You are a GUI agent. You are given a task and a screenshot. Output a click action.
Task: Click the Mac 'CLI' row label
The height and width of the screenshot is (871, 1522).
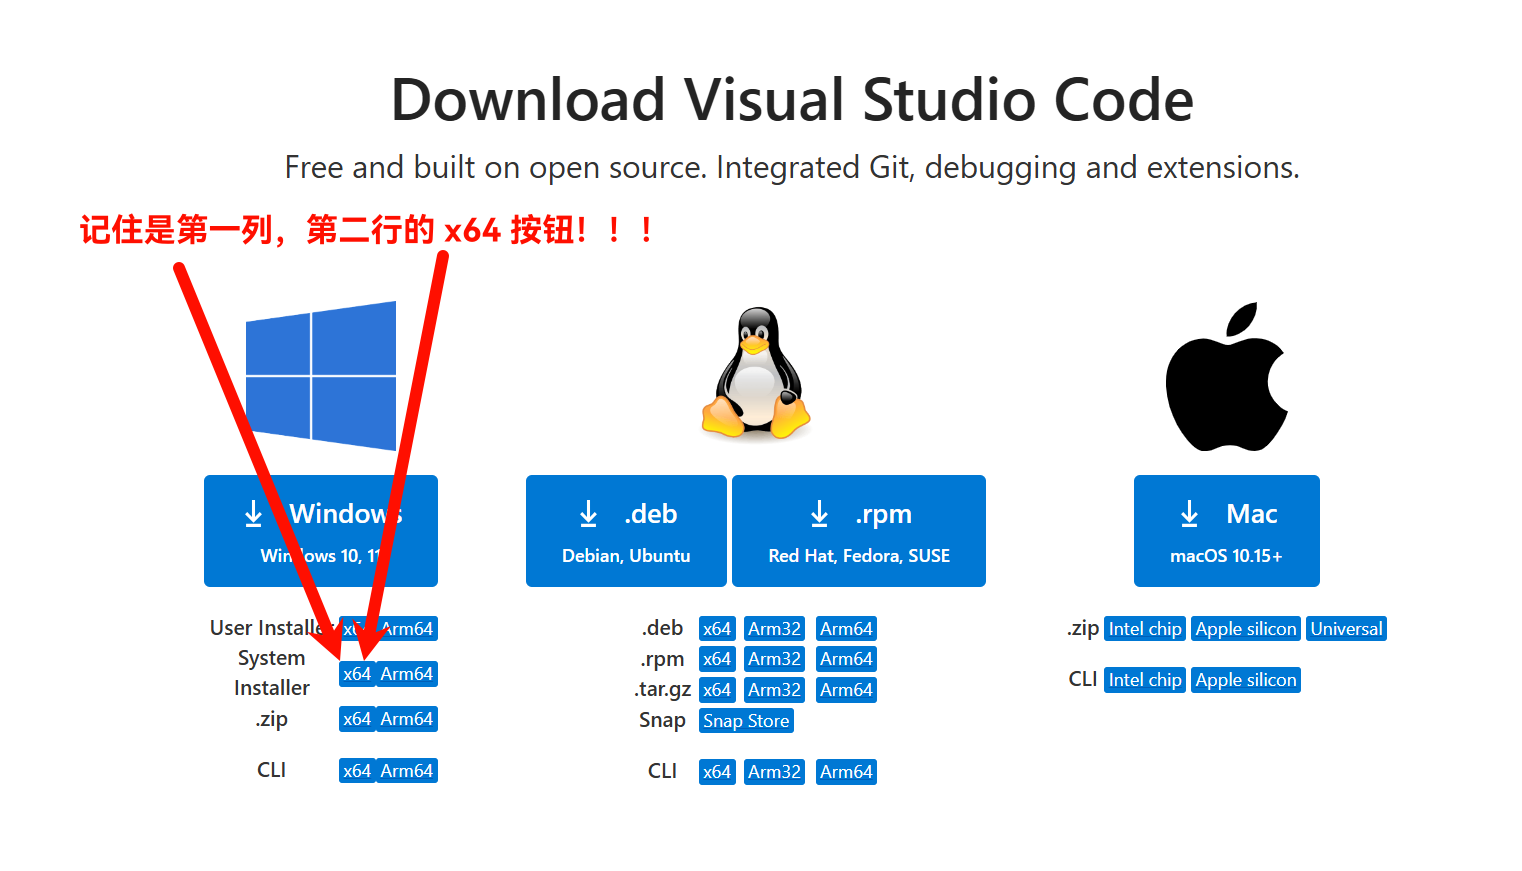(1083, 679)
